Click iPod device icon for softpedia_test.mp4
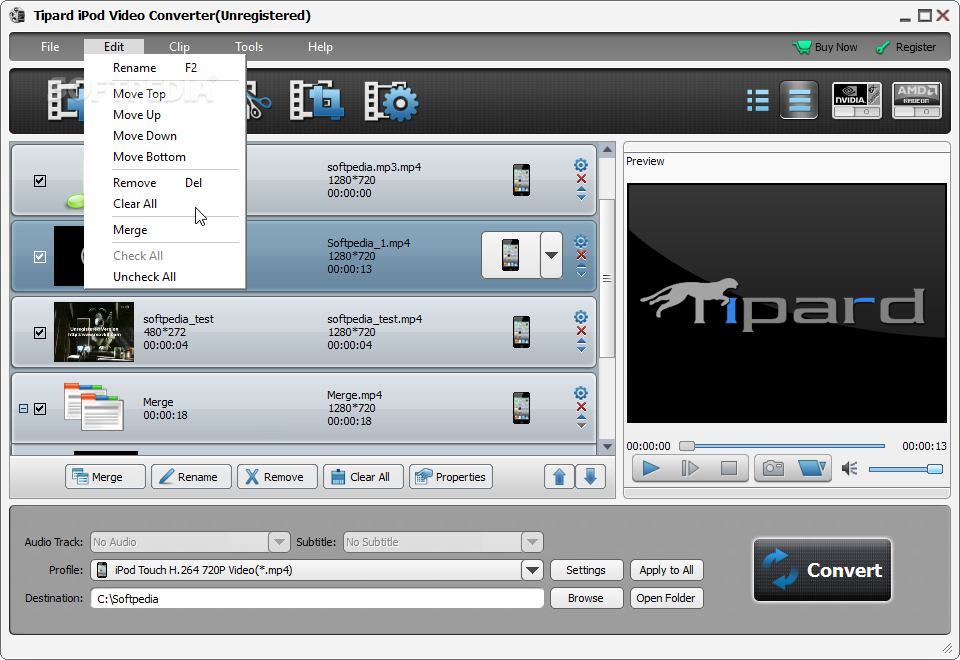960x660 pixels. click(522, 332)
